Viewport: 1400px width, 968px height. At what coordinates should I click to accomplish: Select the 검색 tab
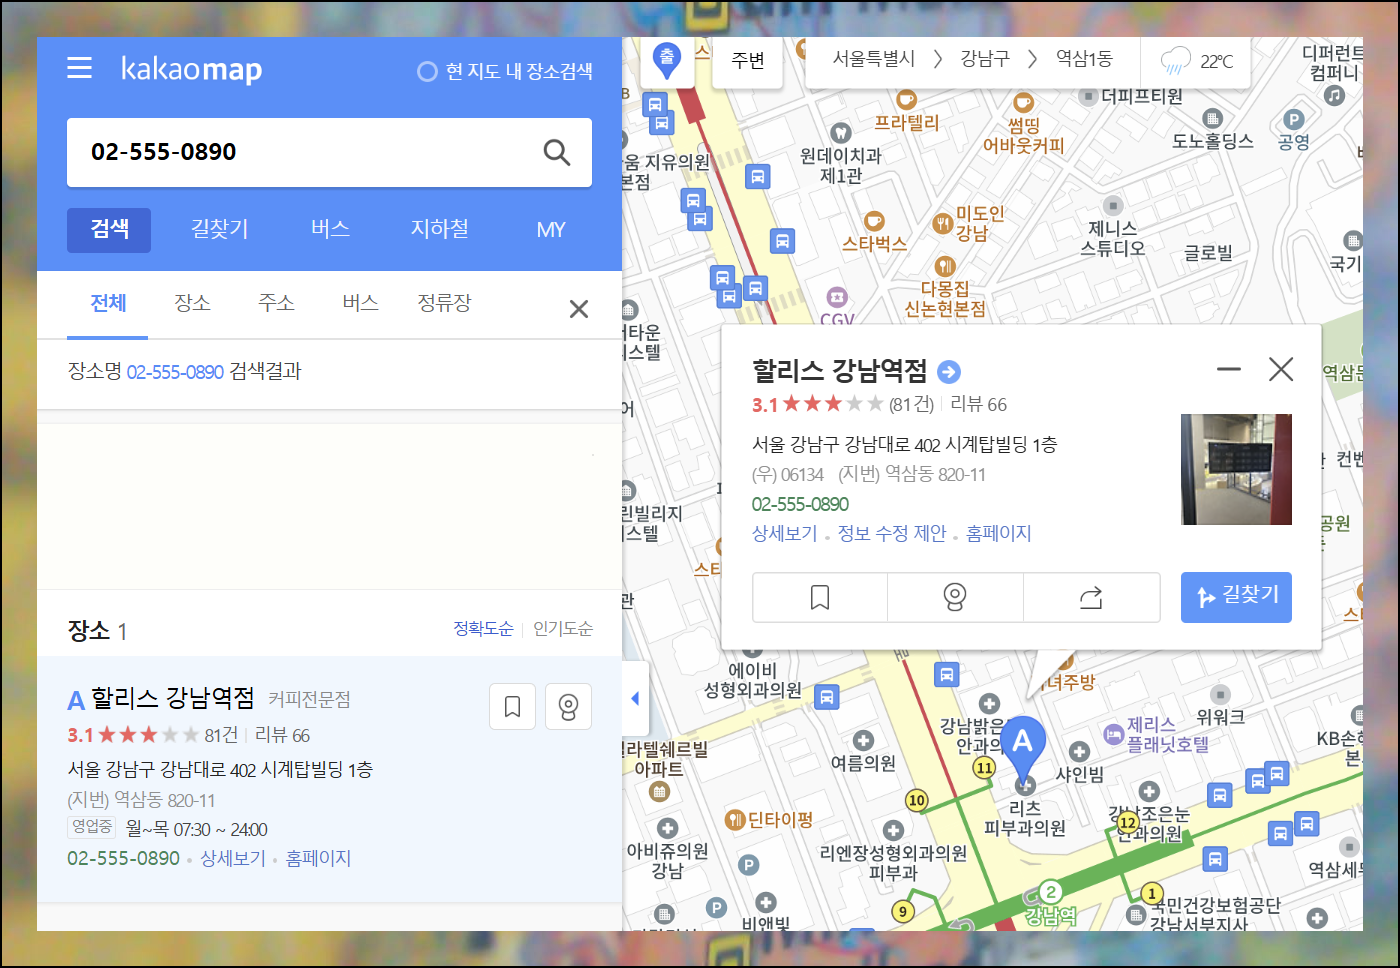pos(109,229)
